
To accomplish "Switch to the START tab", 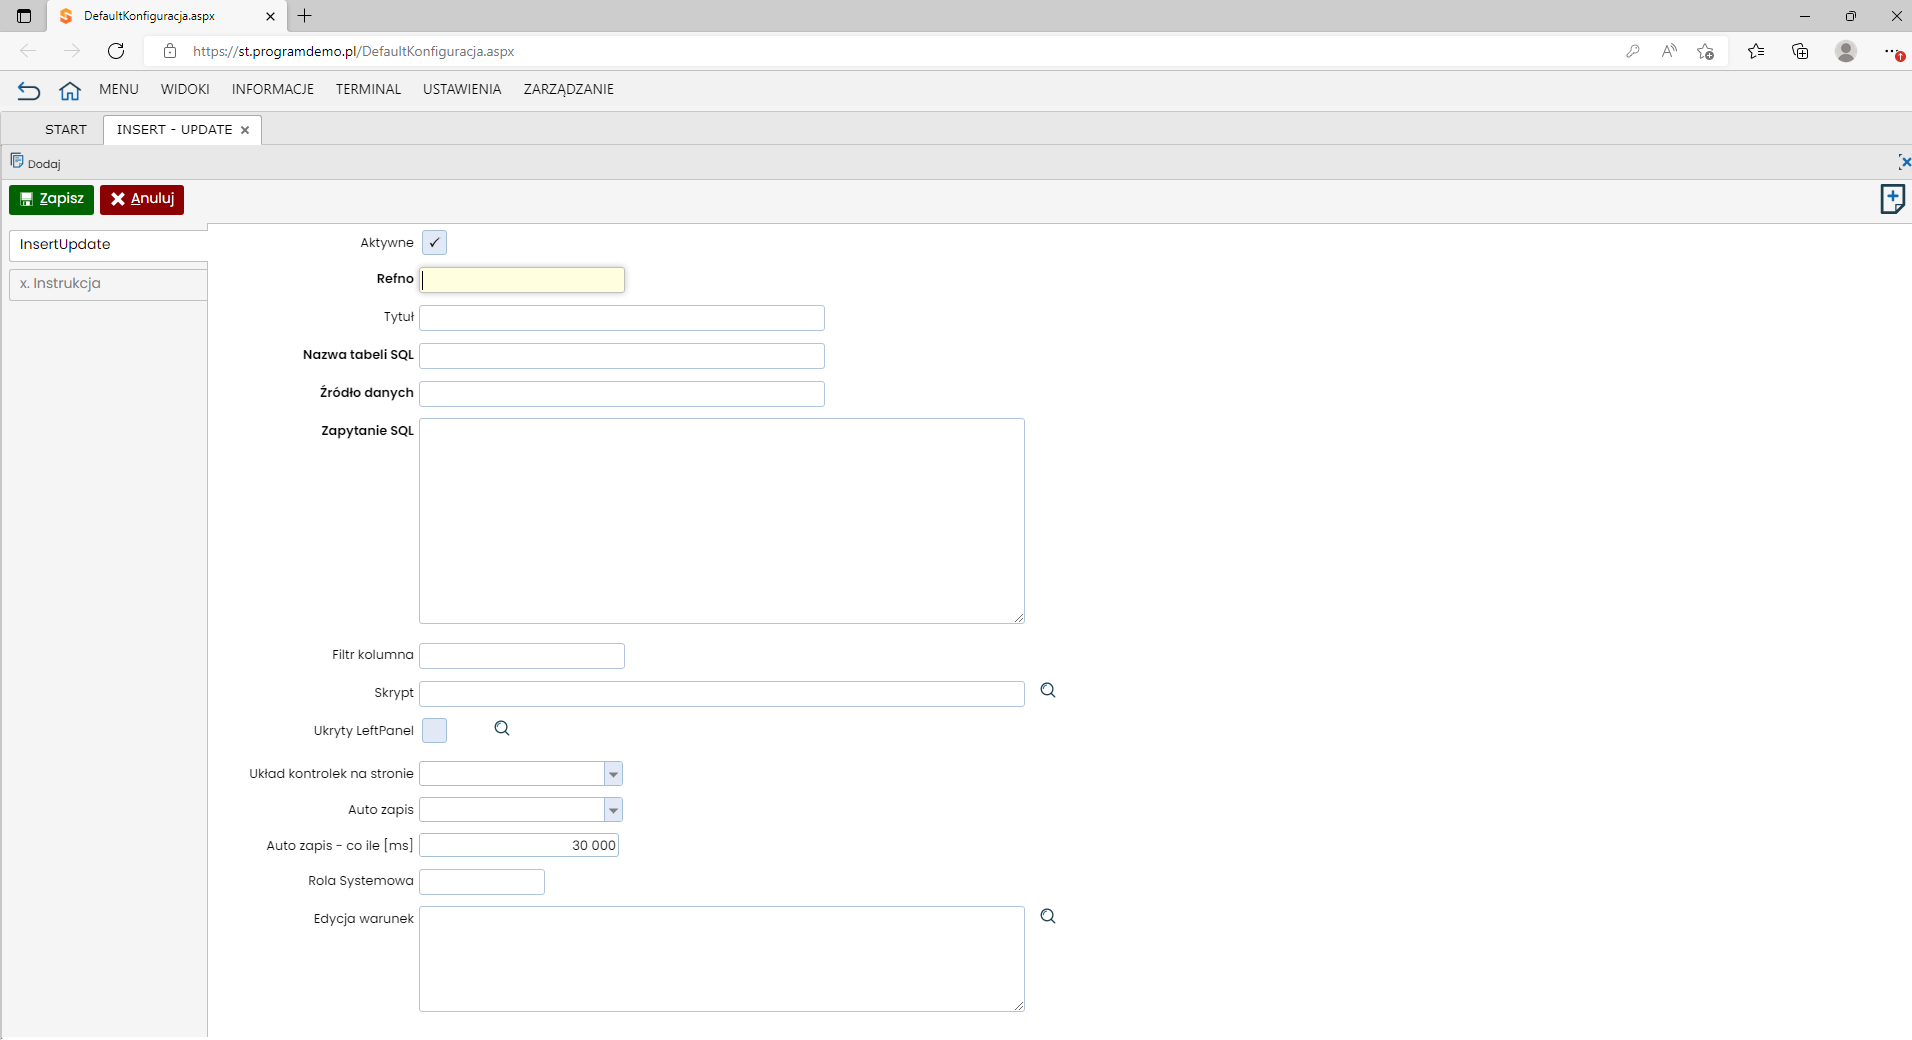I will click(x=66, y=130).
